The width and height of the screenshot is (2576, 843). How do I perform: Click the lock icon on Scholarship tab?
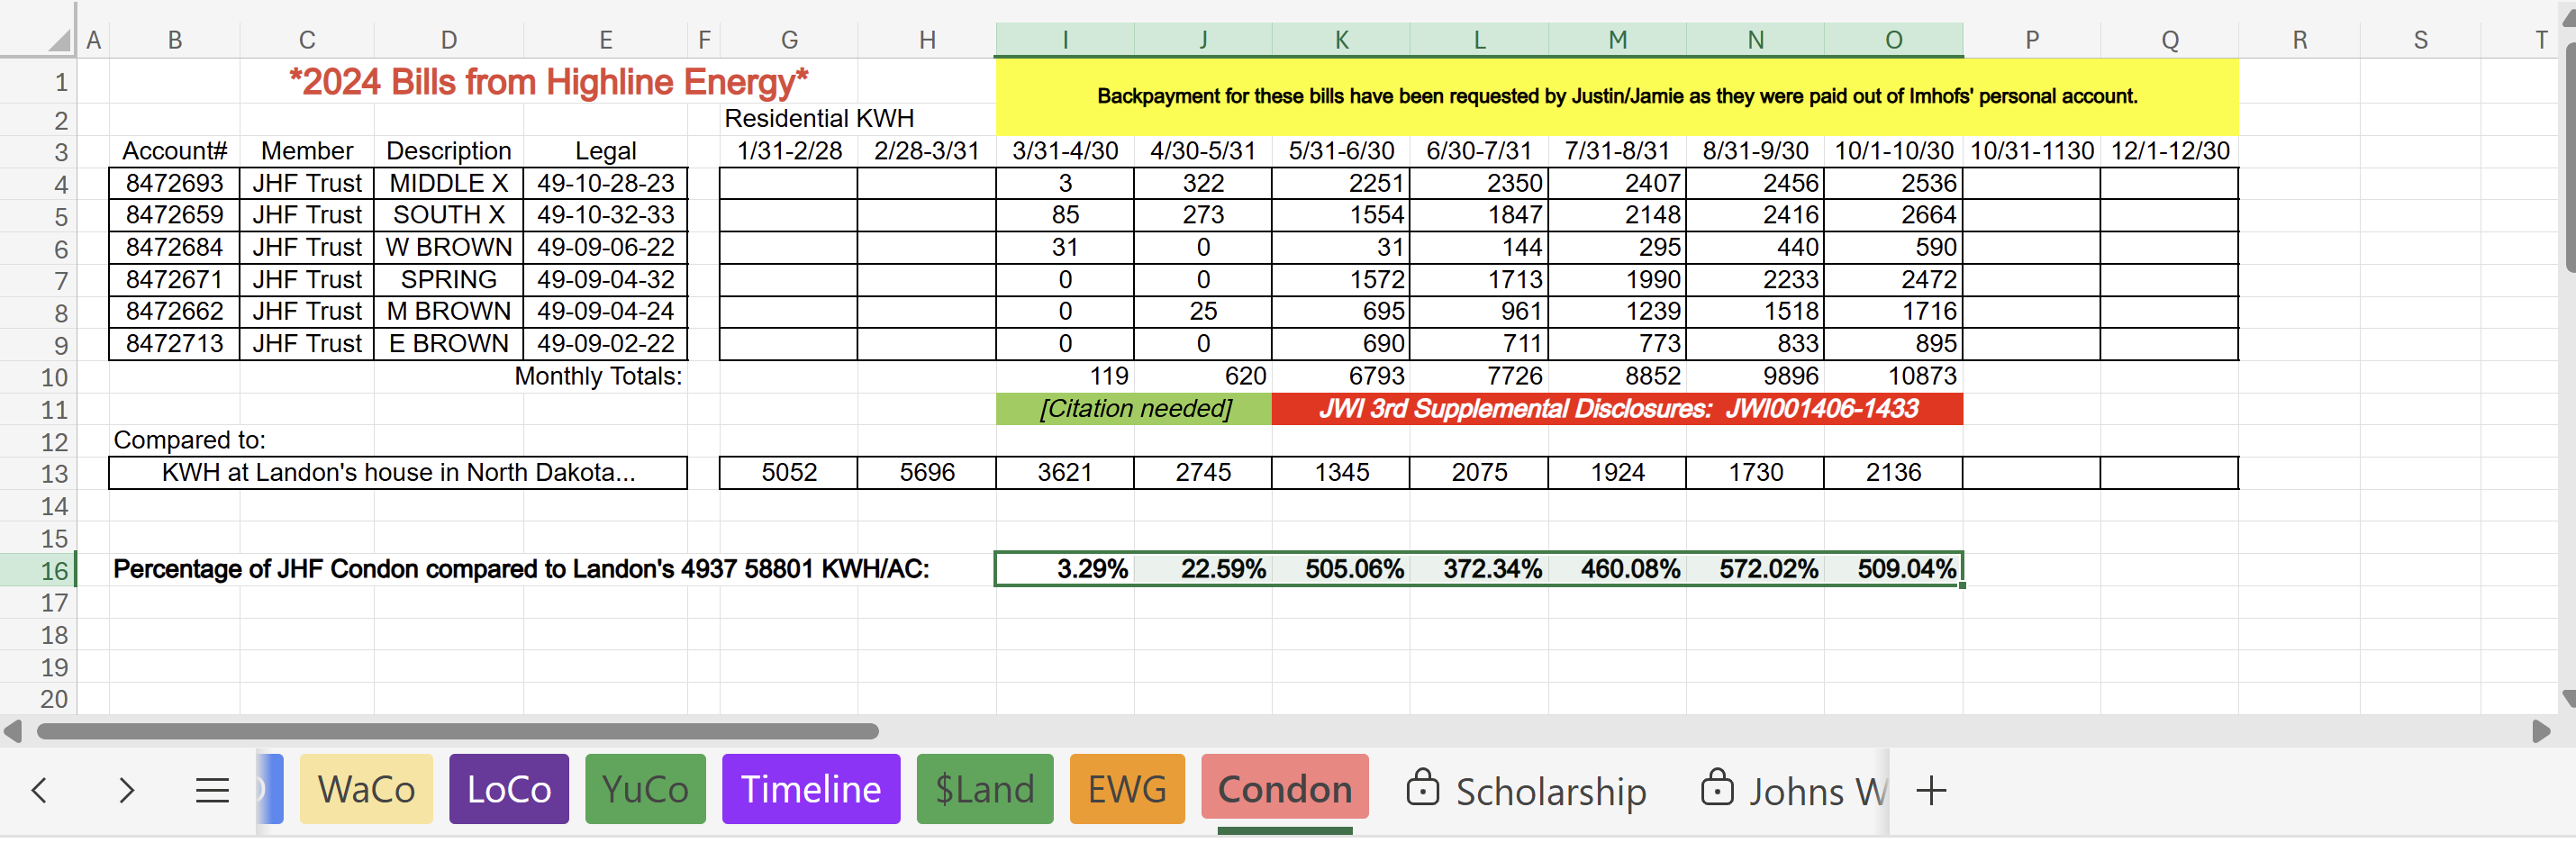point(1422,787)
